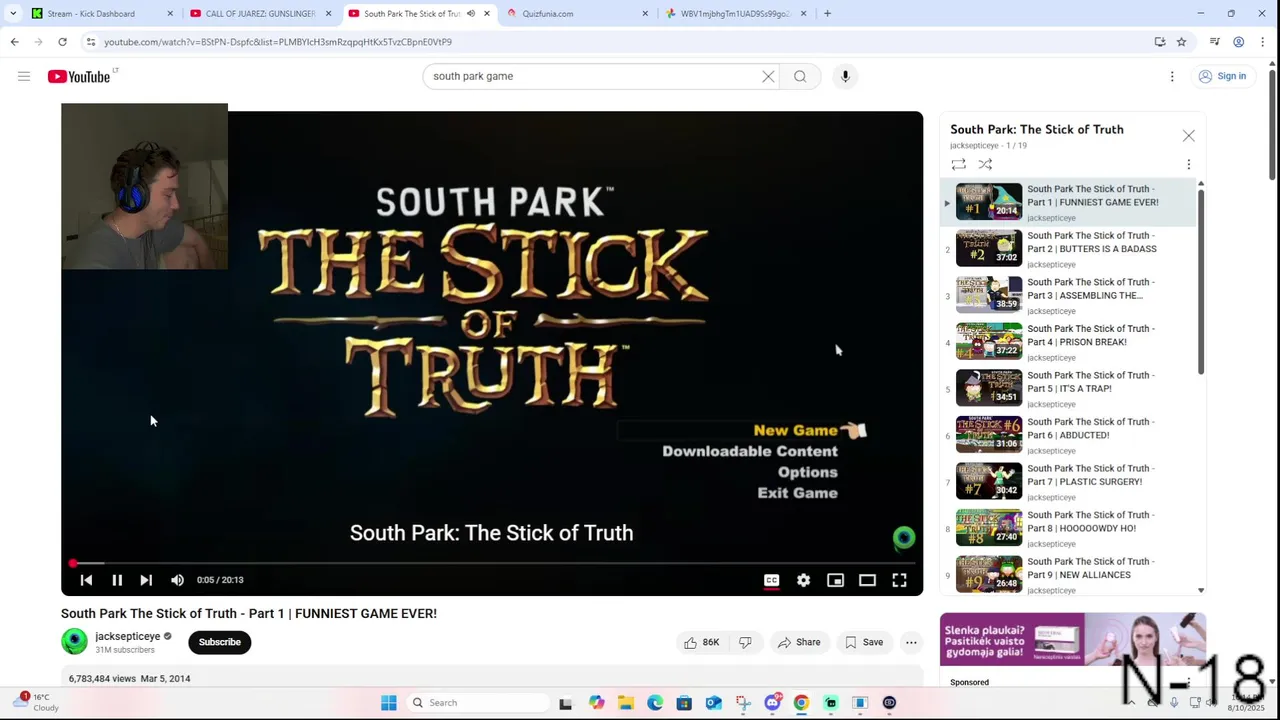Screen dimensions: 1280x720
Task: Enter full screen mode
Action: (x=899, y=580)
